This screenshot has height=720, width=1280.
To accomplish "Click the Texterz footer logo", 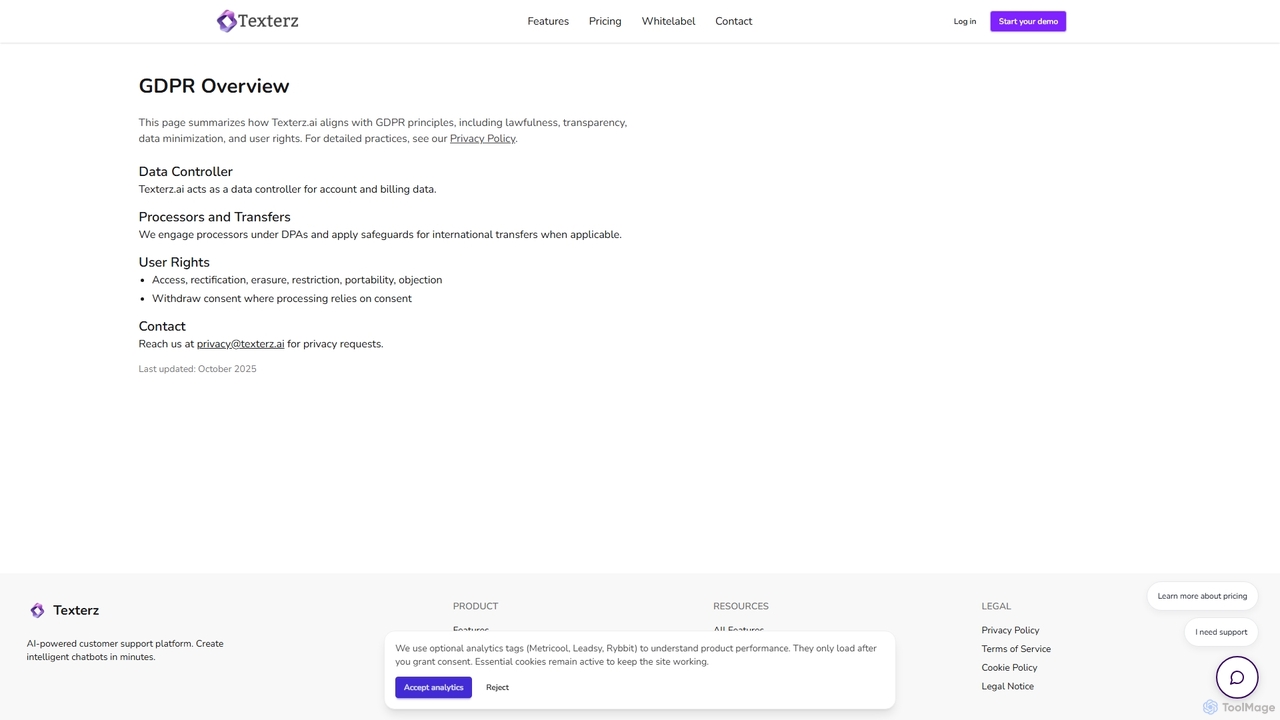I will [x=64, y=610].
